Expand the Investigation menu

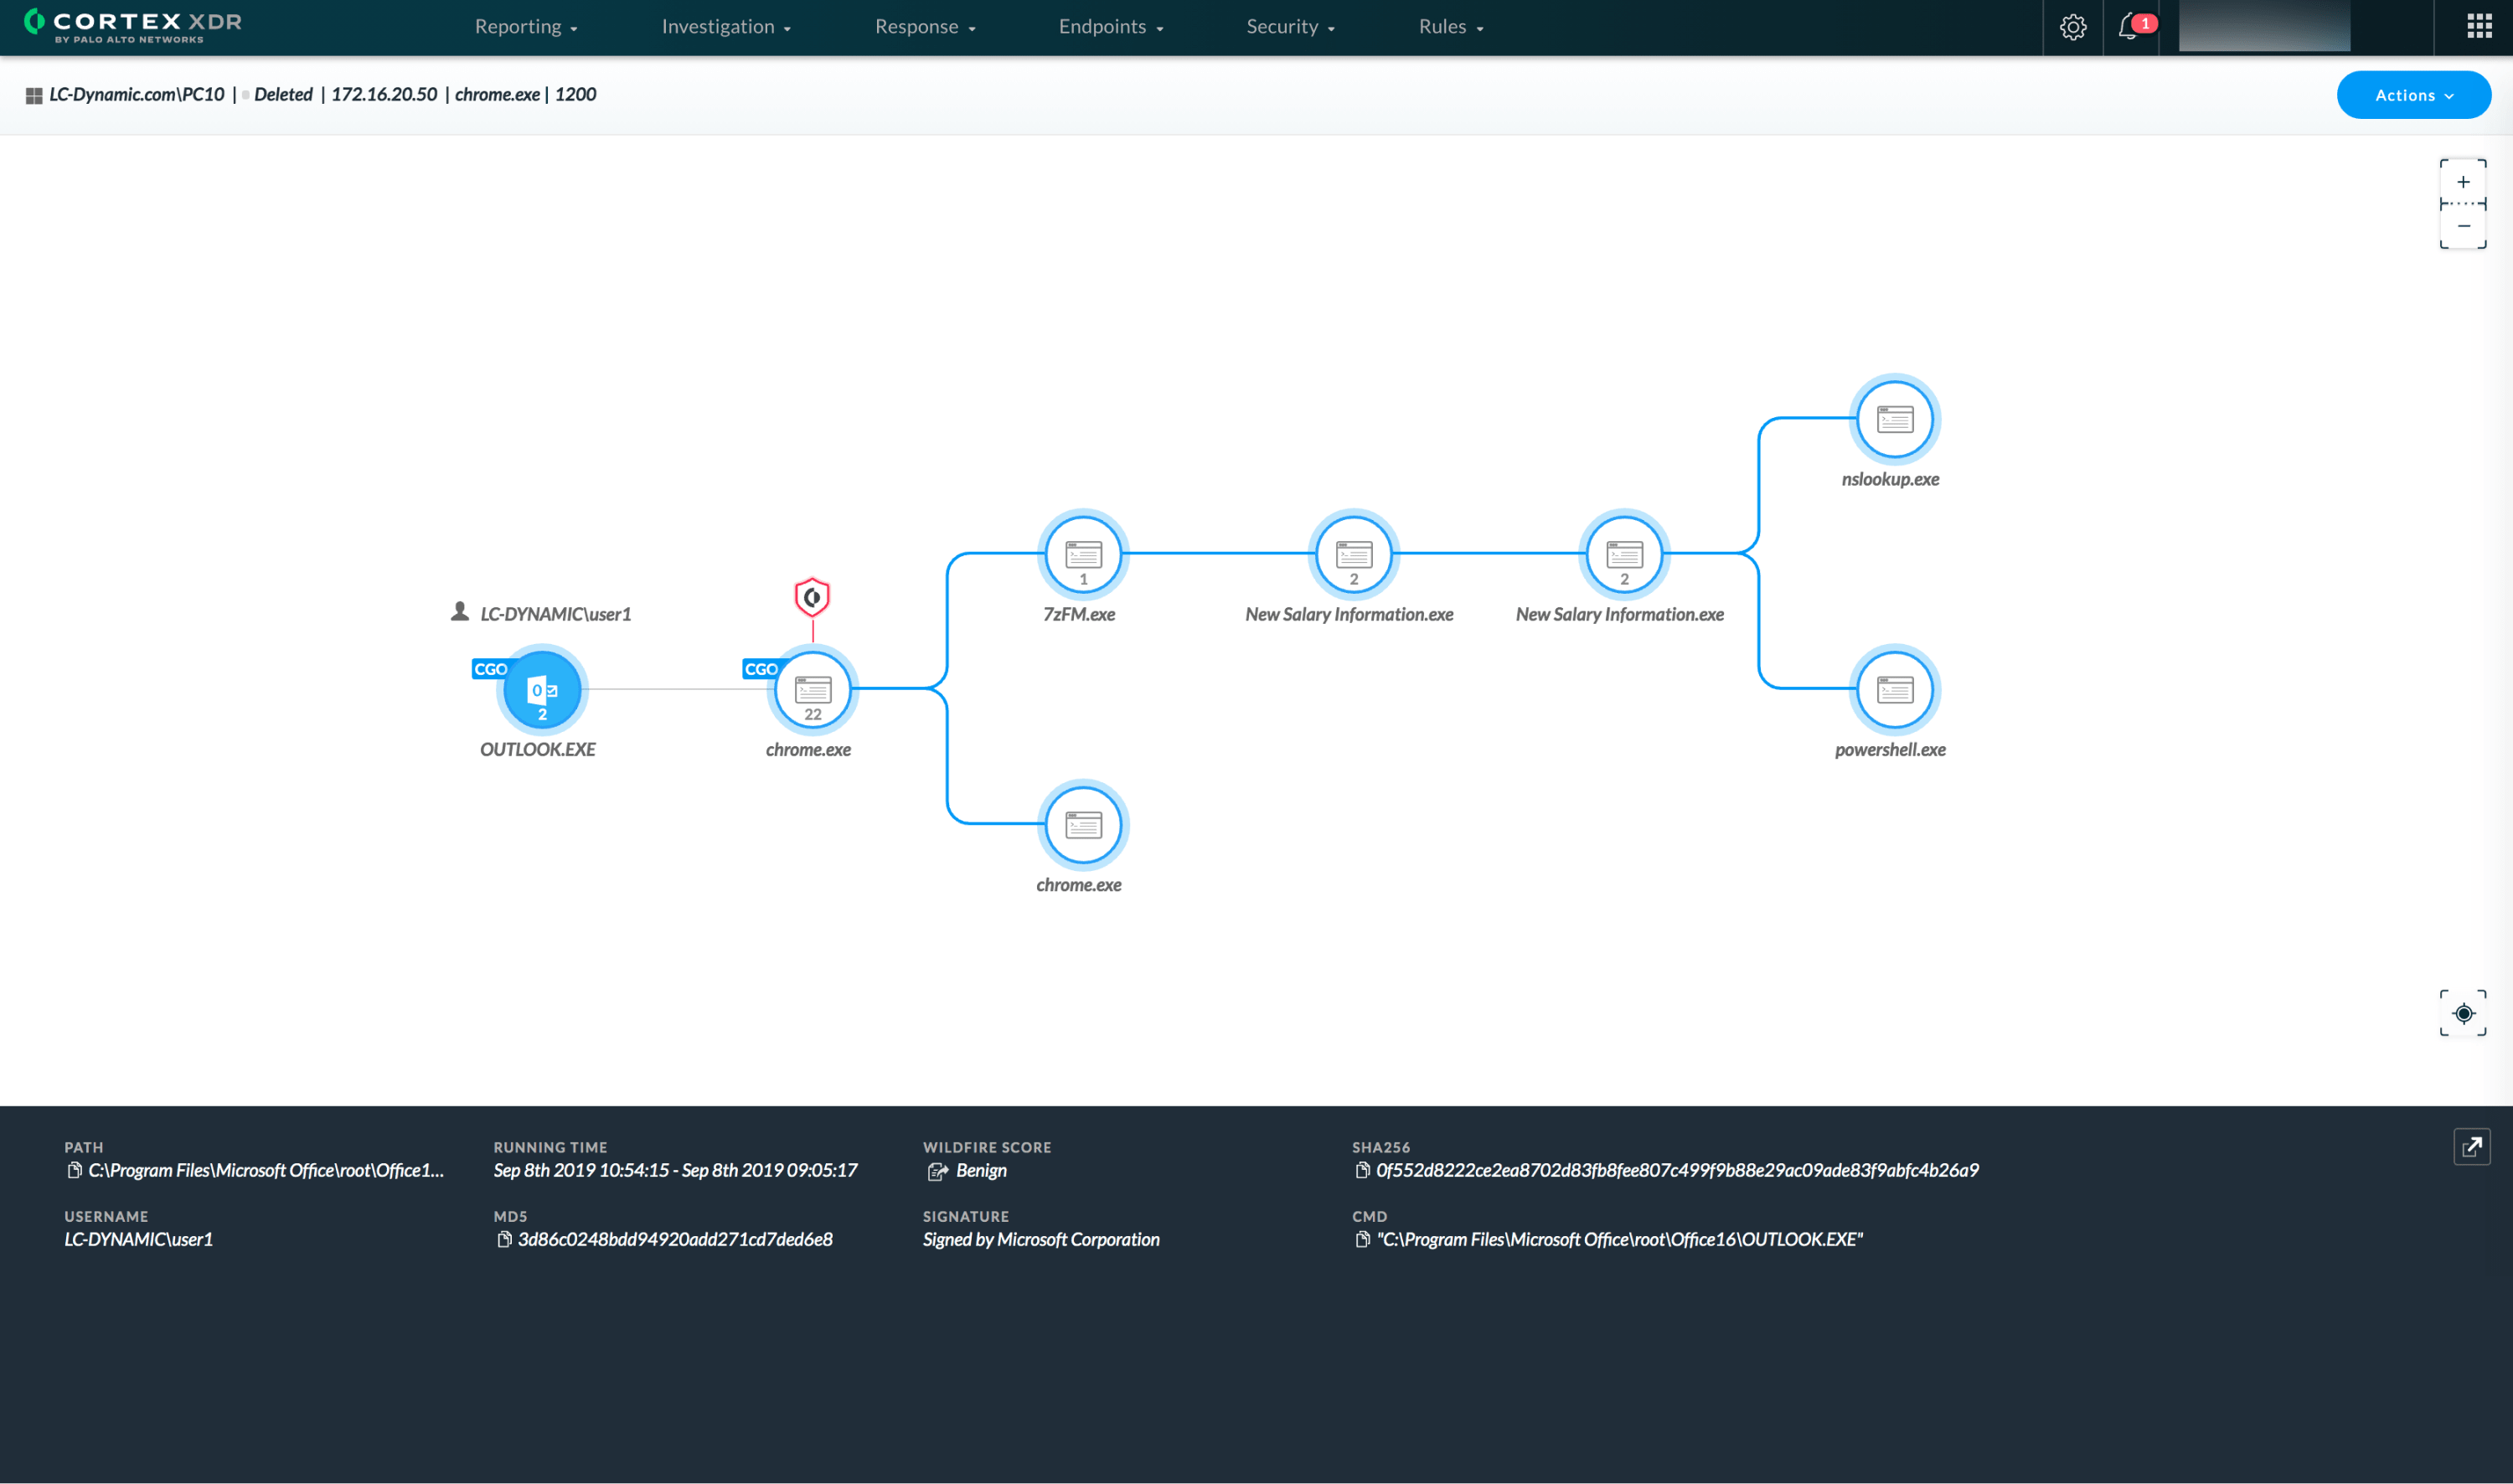(x=726, y=27)
